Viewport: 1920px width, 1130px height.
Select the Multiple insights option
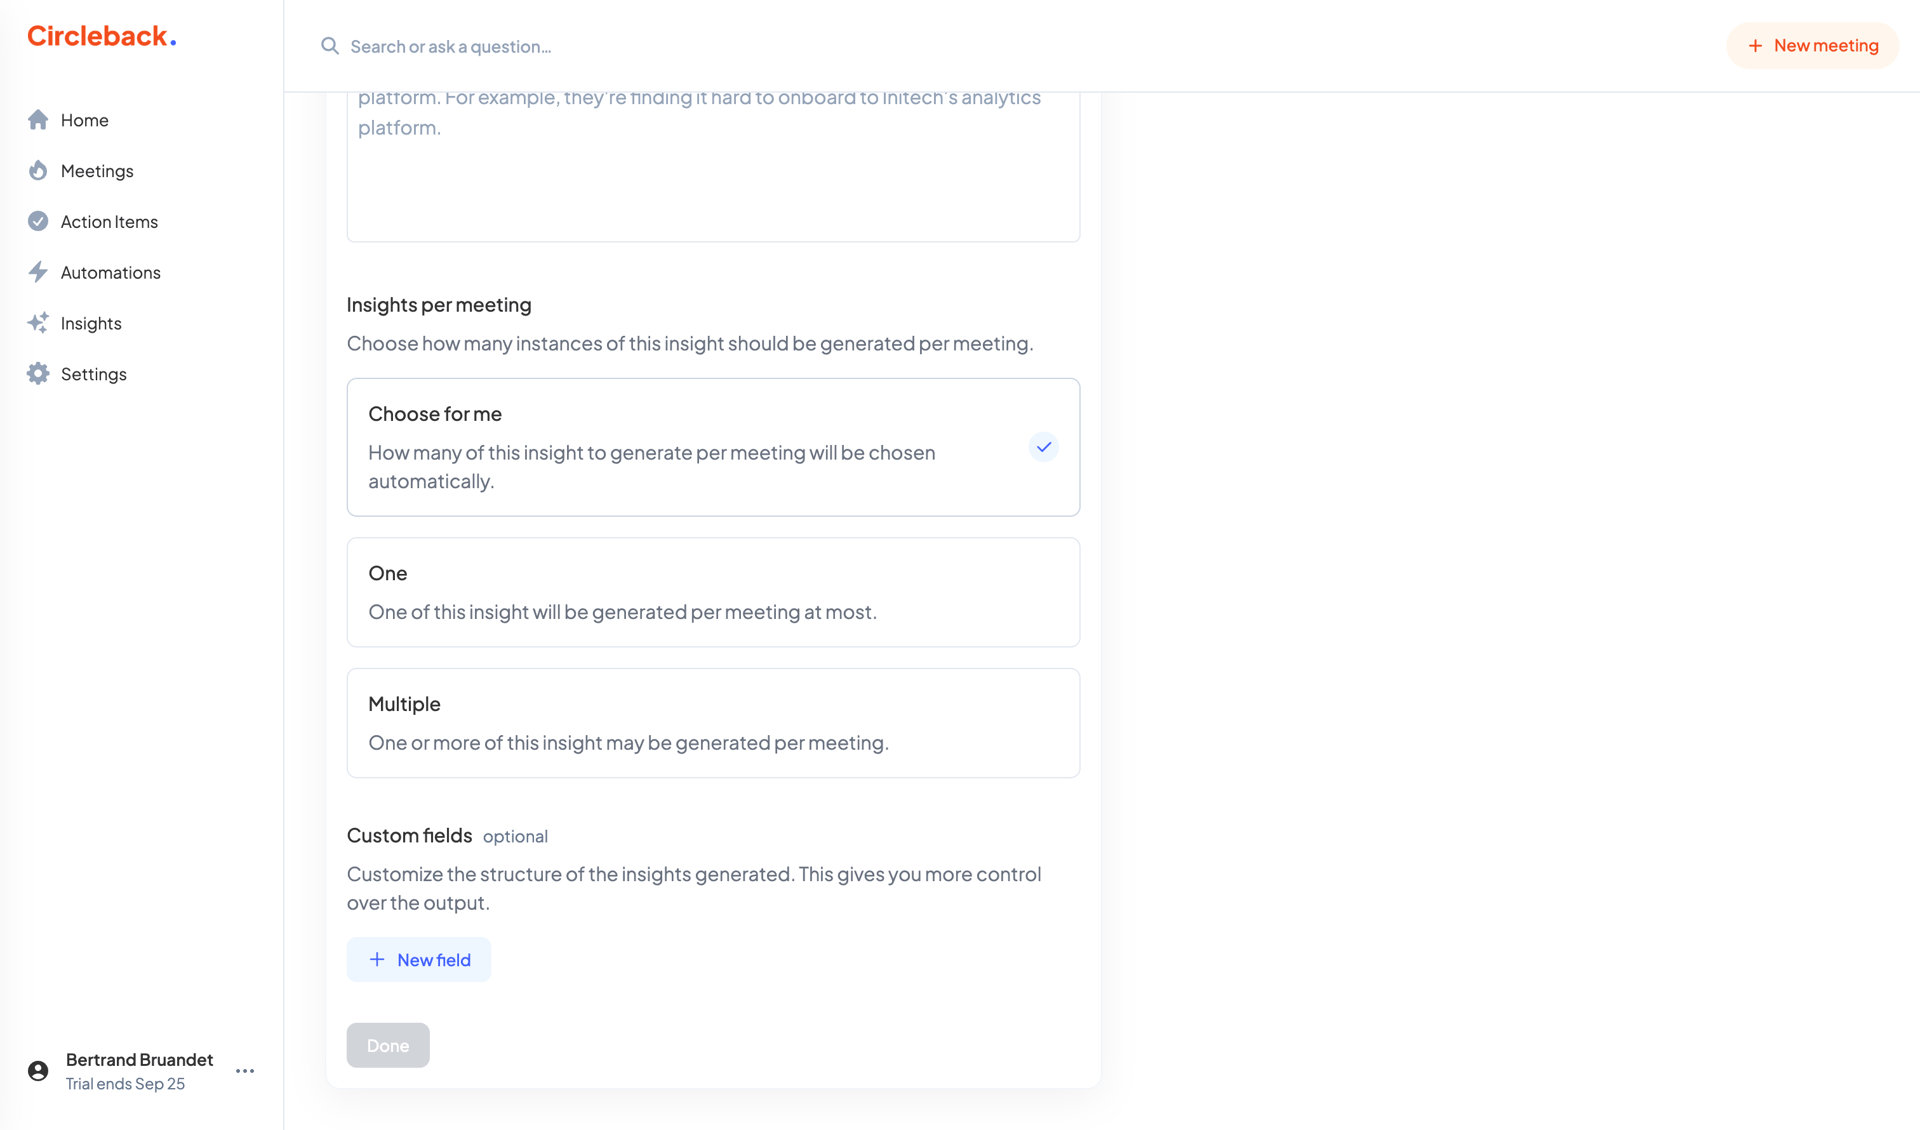pyautogui.click(x=713, y=722)
